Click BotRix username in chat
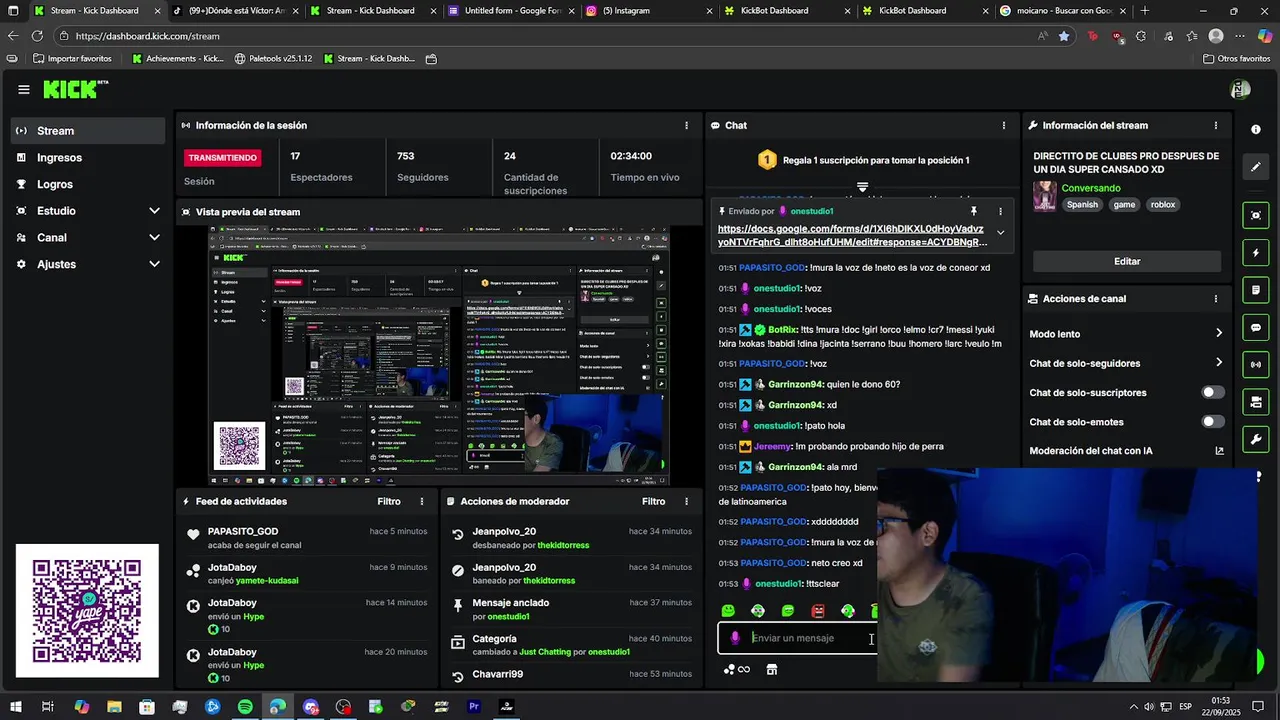Image resolution: width=1280 pixels, height=720 pixels. click(783, 329)
